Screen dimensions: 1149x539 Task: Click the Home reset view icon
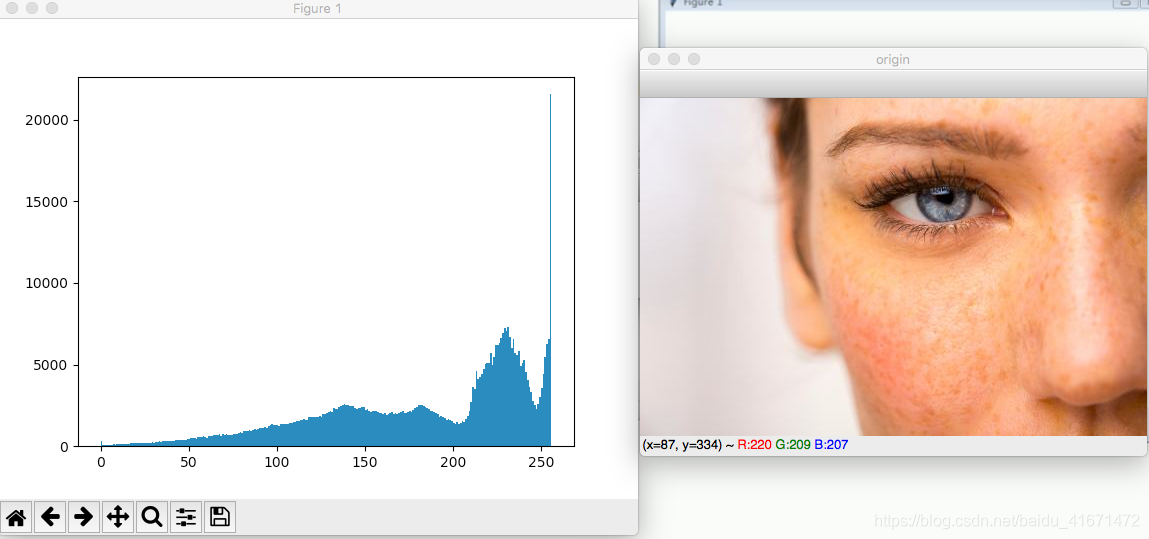tap(16, 517)
